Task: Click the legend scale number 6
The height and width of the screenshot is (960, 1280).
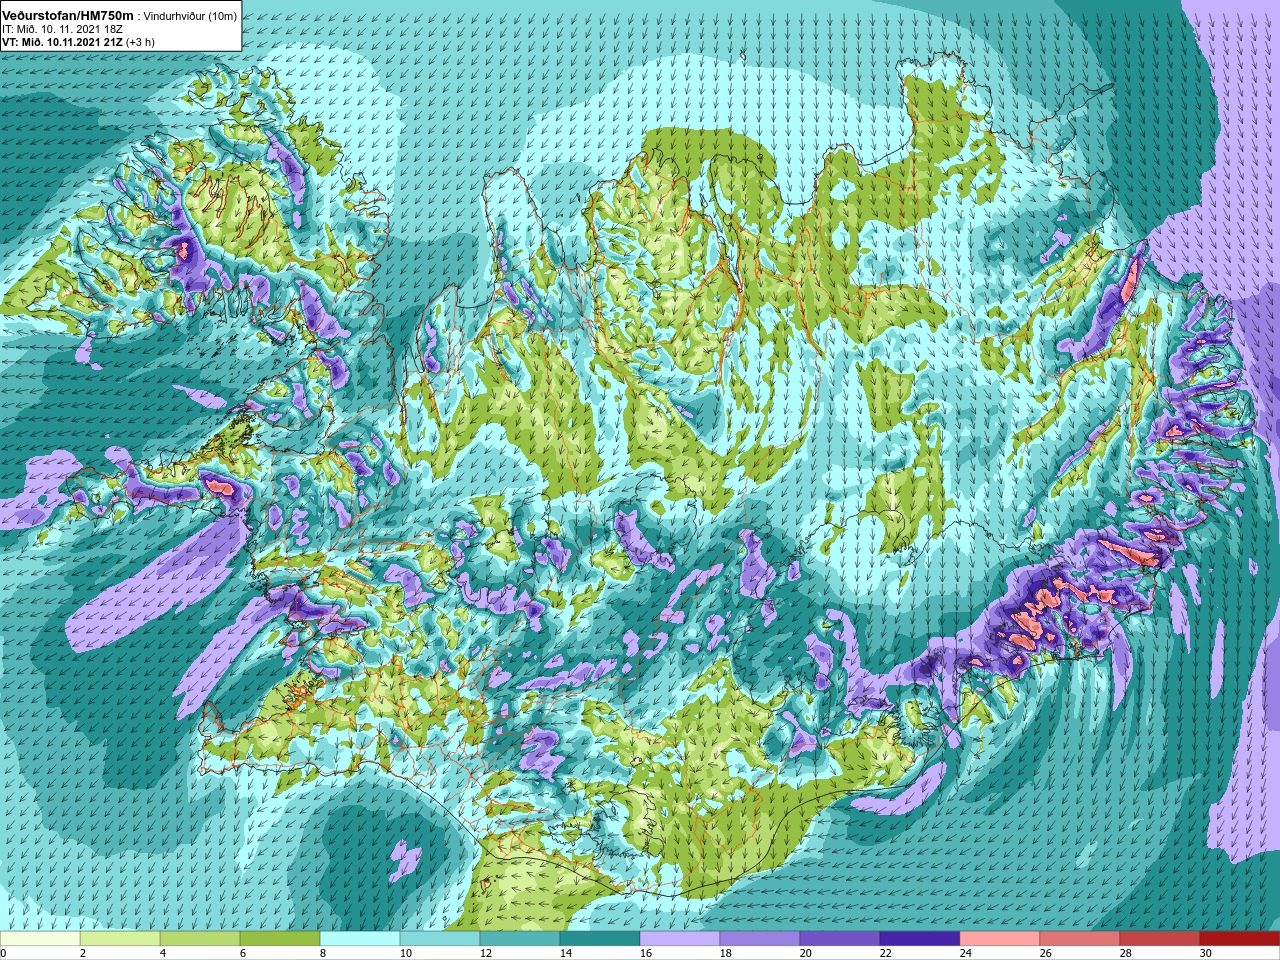Action: [243, 953]
